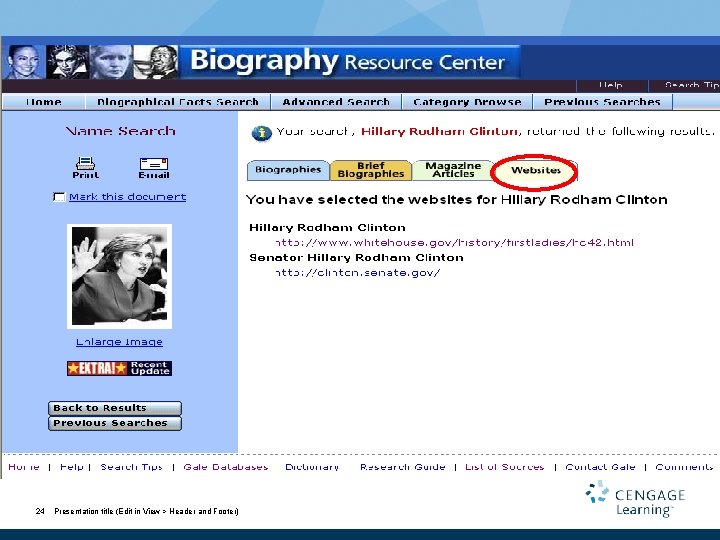
Task: Click the footer Help link
Action: tap(72, 467)
